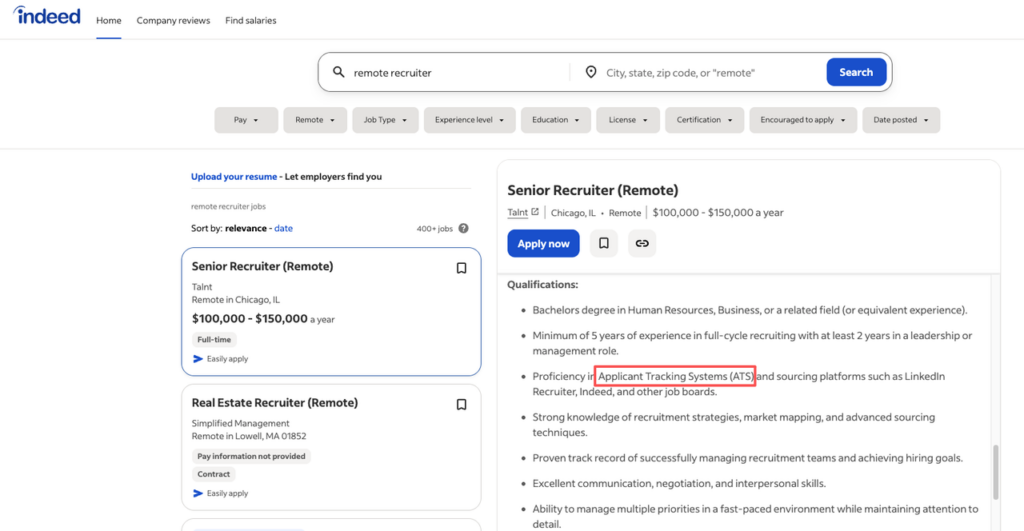Open the Date posted filter

click(x=901, y=120)
